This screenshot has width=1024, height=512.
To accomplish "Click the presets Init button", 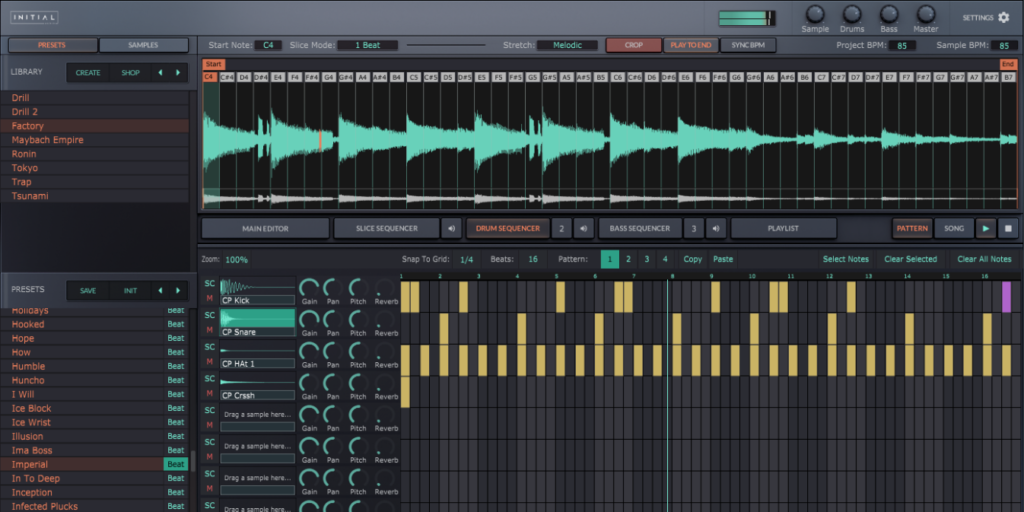I will (x=131, y=291).
